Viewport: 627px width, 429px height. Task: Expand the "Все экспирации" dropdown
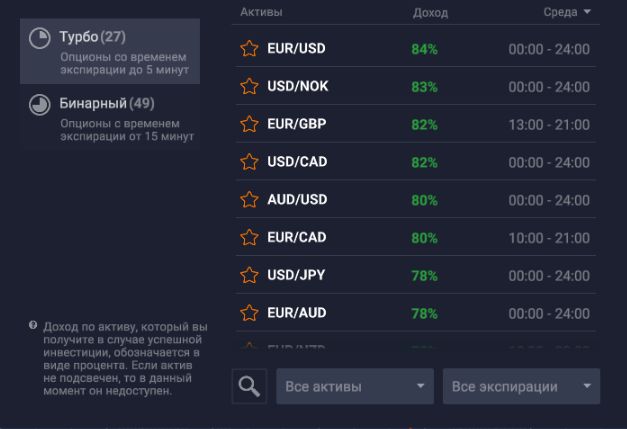tap(521, 386)
